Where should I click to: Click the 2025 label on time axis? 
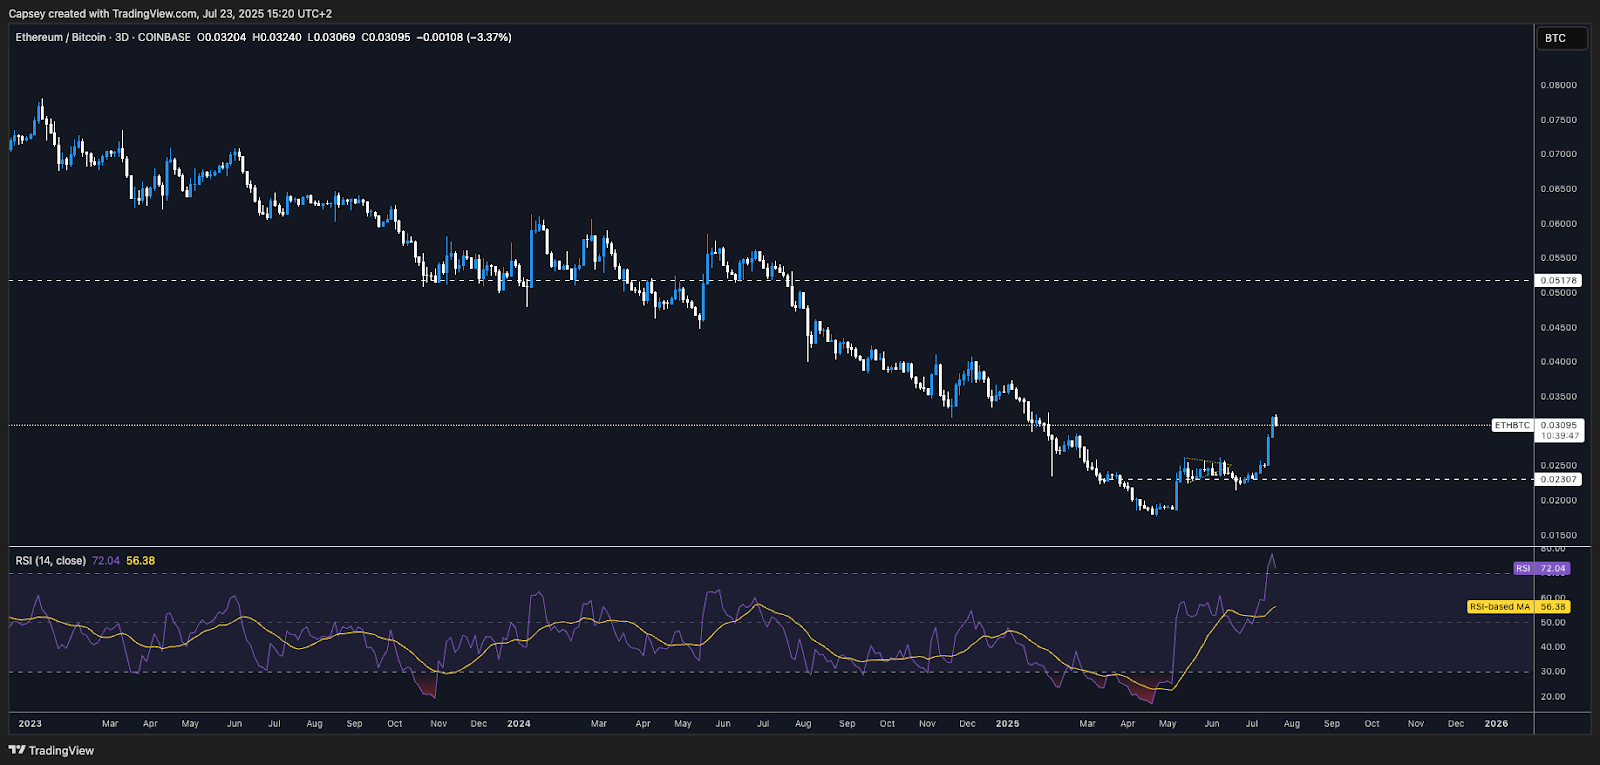pyautogui.click(x=1007, y=723)
